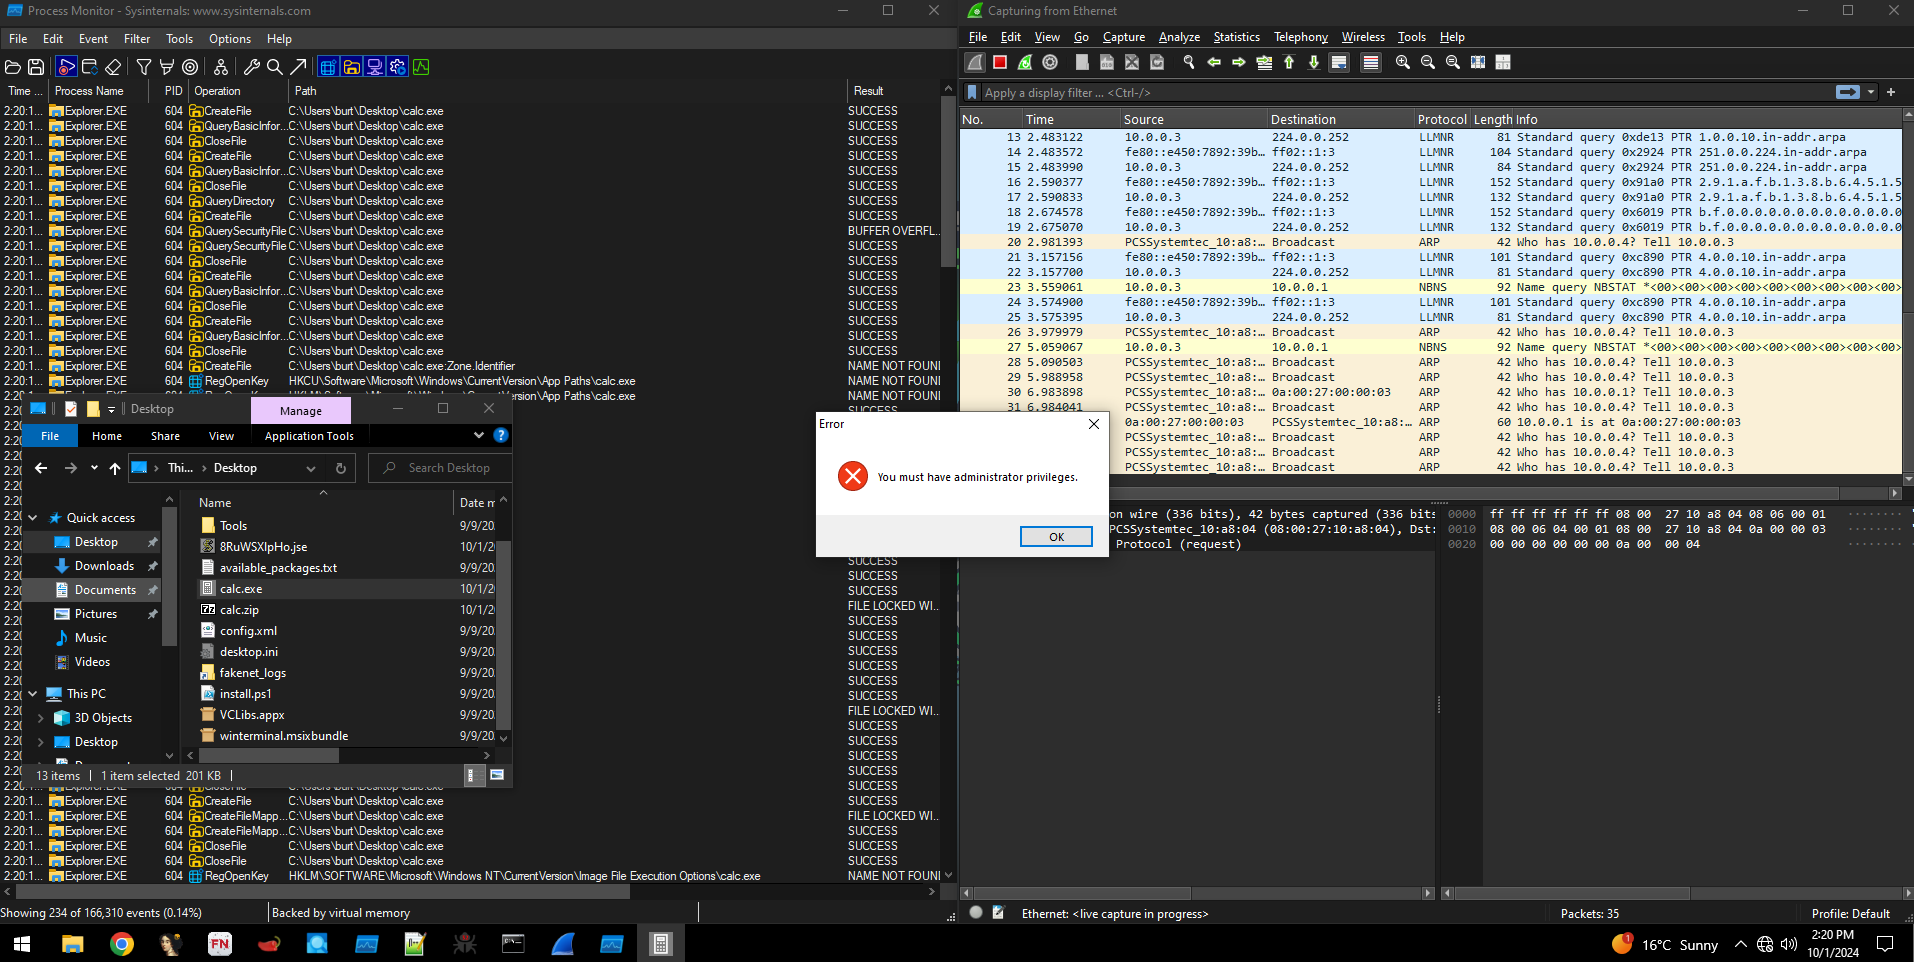Toggle Process Monitor event capture
Image resolution: width=1914 pixels, height=962 pixels.
[67, 67]
